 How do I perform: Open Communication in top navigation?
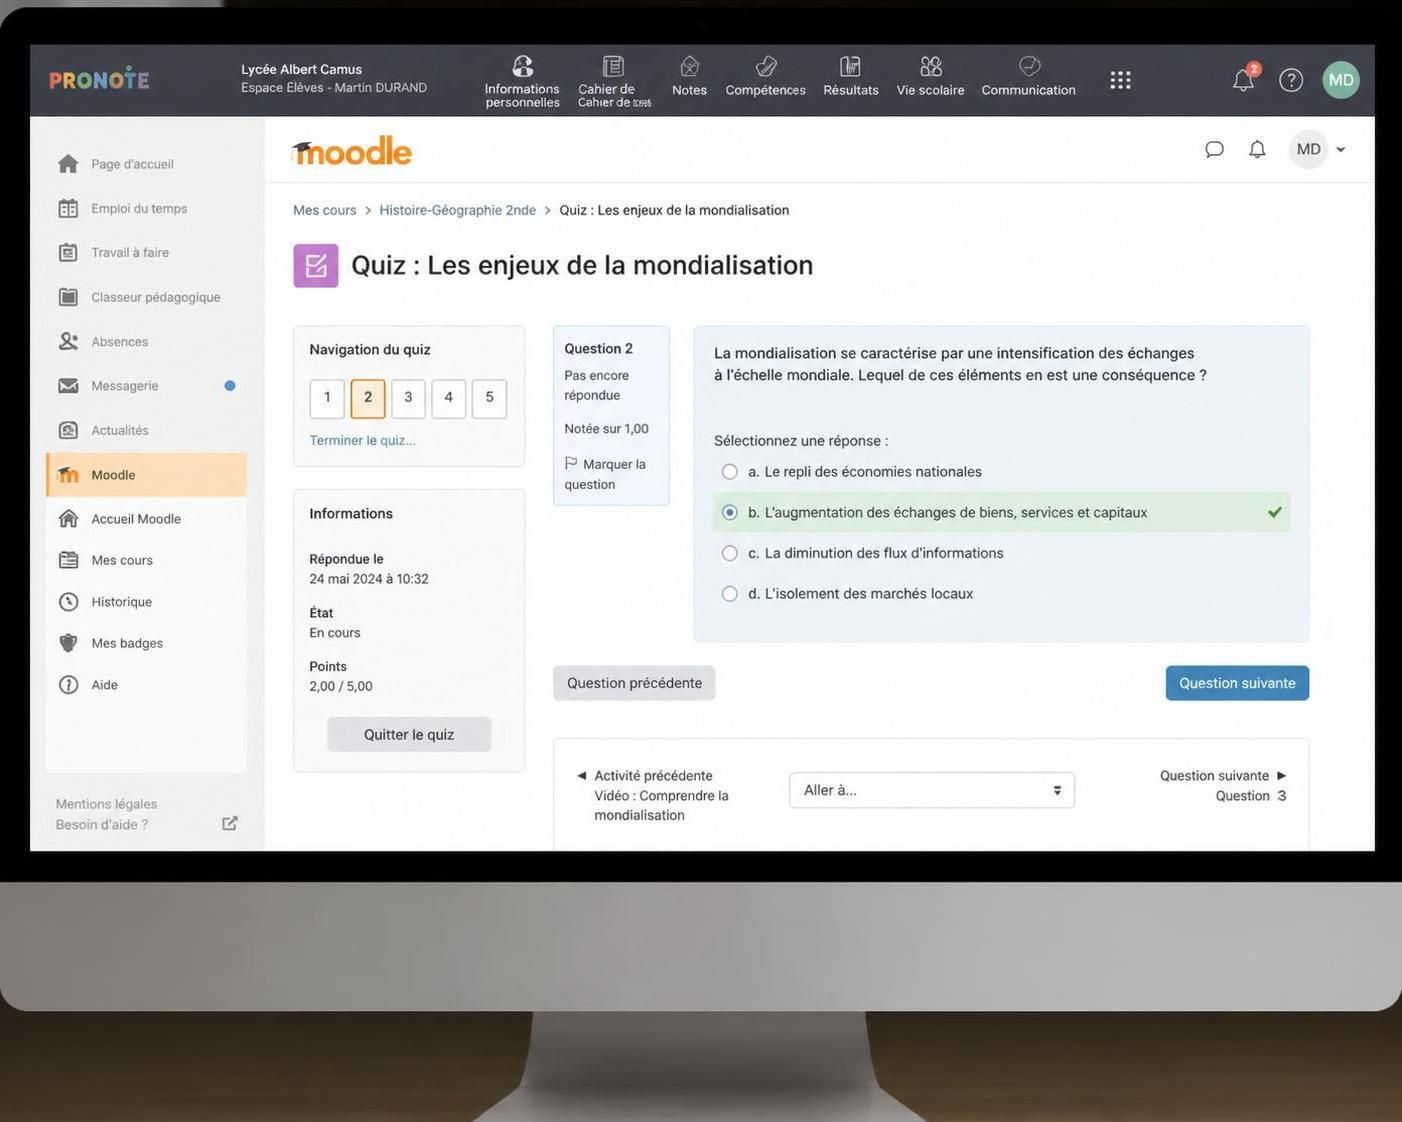coord(1028,77)
